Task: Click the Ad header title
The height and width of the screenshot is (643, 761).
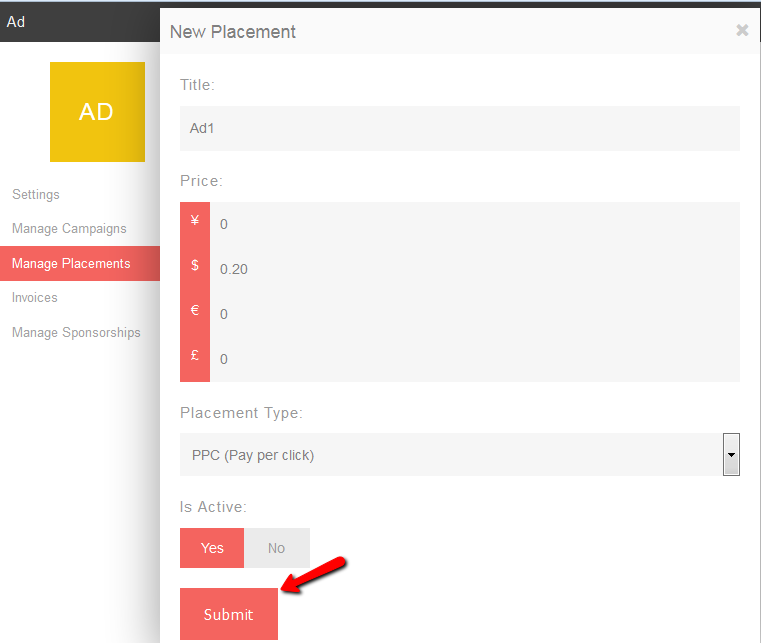Action: pyautogui.click(x=16, y=22)
